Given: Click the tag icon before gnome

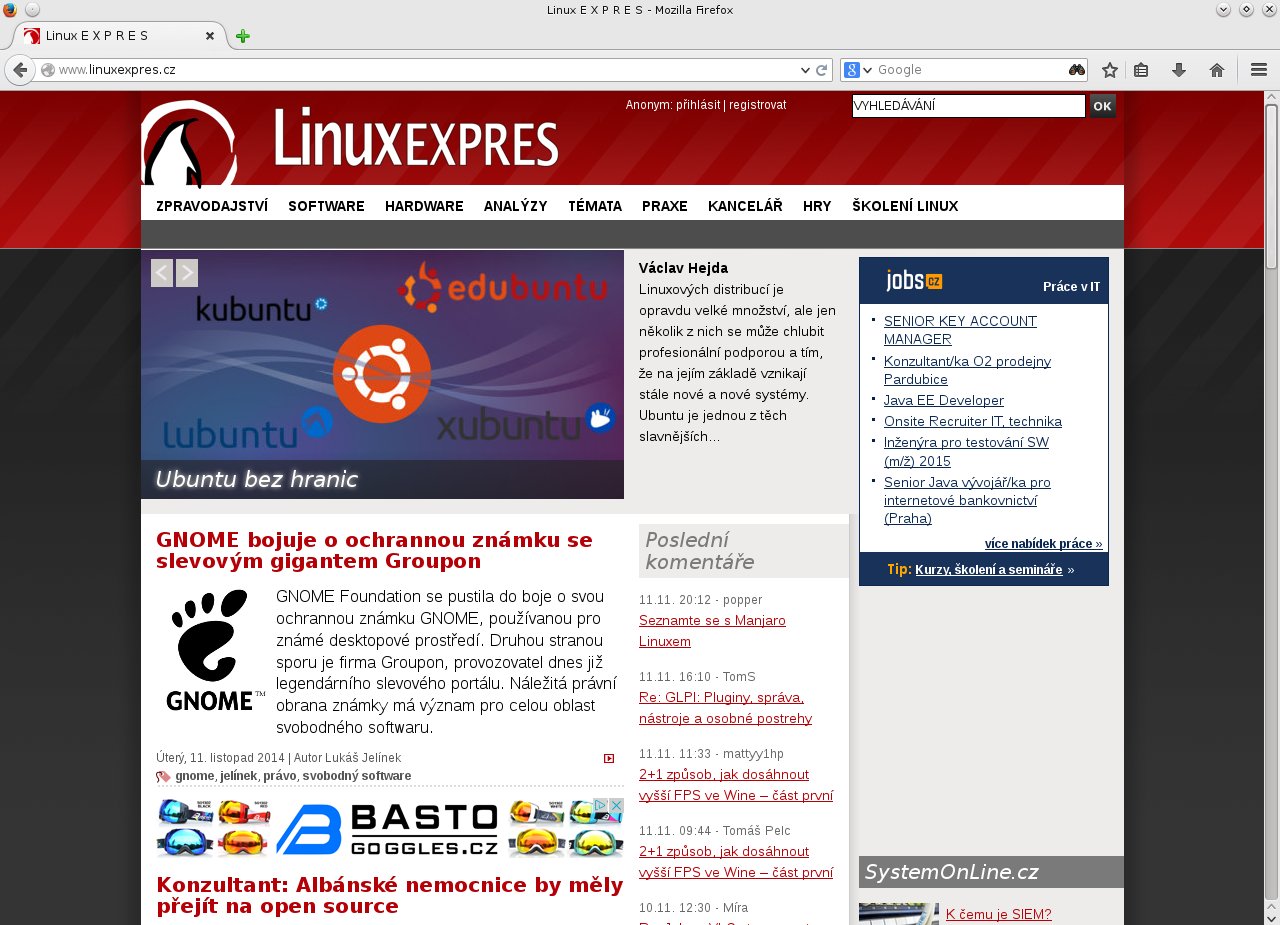Looking at the screenshot, I should pyautogui.click(x=163, y=776).
